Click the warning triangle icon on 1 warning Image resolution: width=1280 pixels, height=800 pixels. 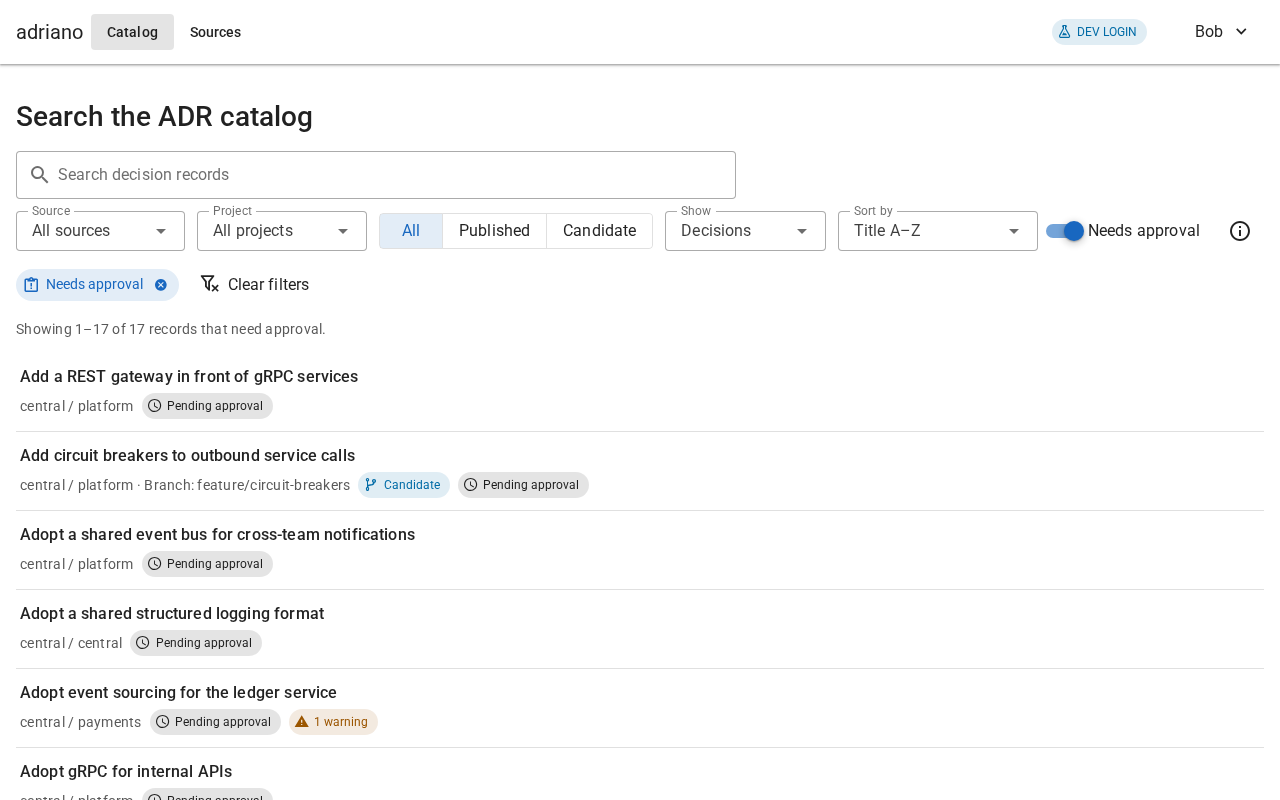coord(302,722)
